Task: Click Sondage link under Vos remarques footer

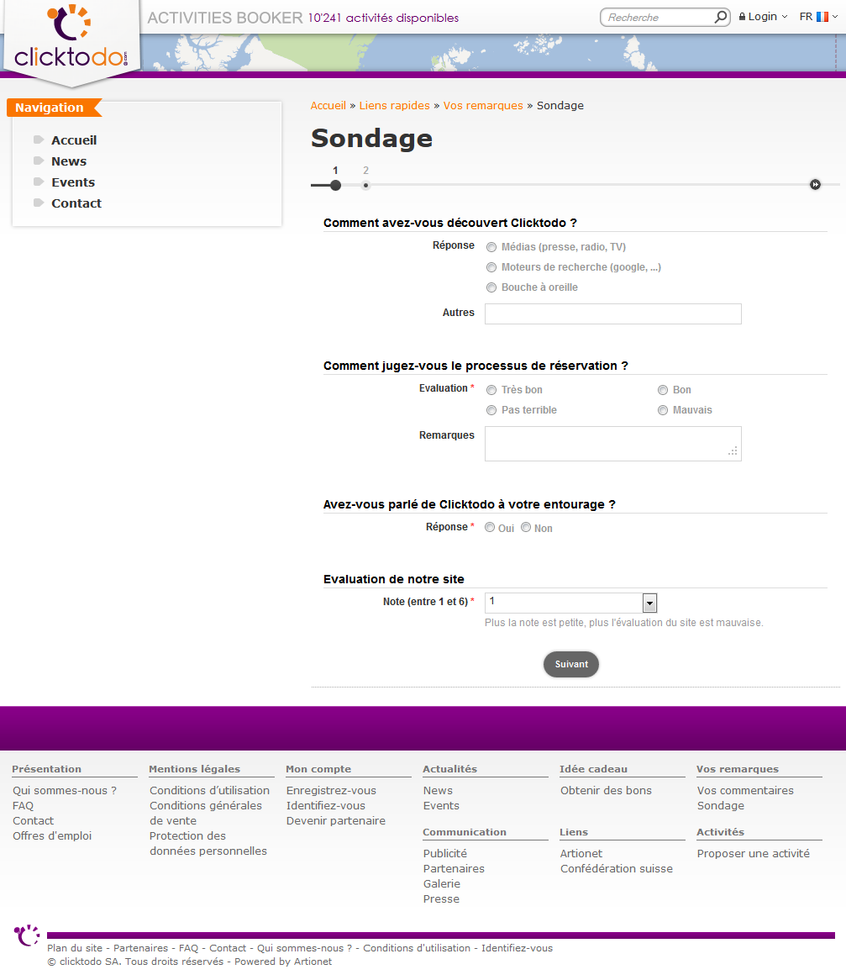Action: click(720, 806)
